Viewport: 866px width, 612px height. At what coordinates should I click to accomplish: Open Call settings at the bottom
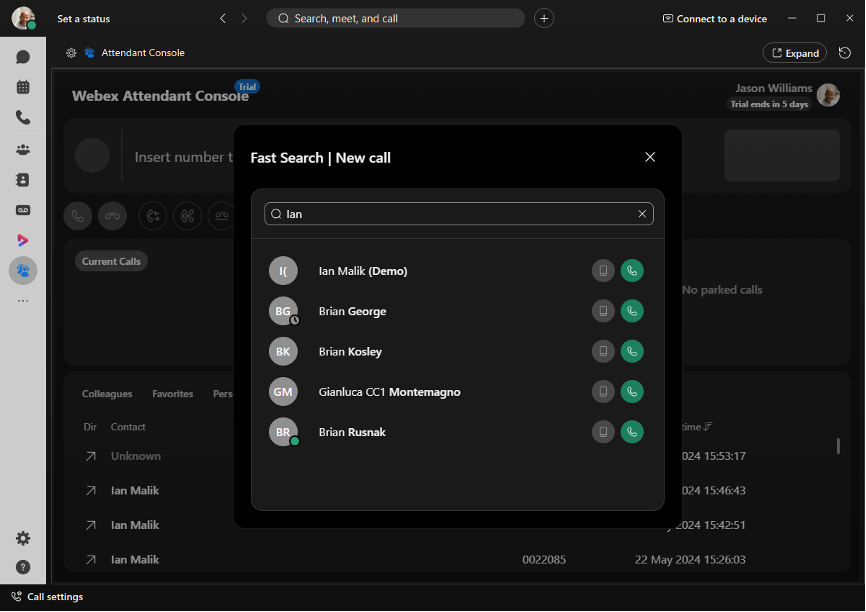click(x=47, y=597)
